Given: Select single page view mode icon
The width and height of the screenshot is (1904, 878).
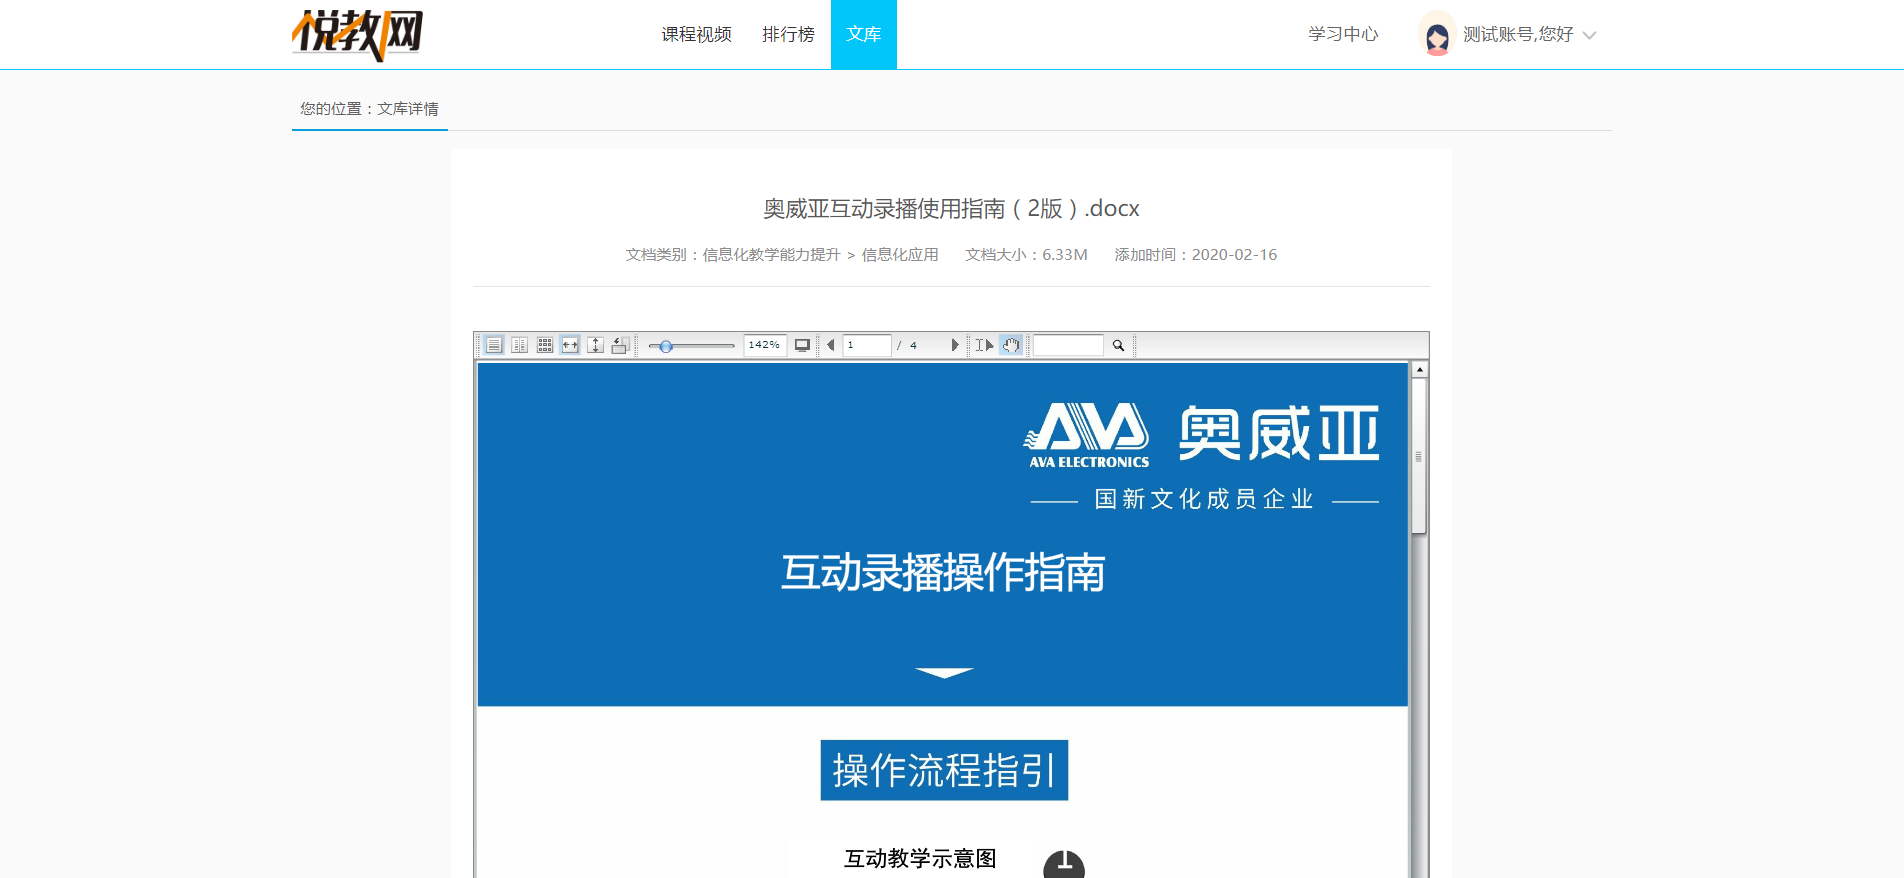Looking at the screenshot, I should (494, 345).
